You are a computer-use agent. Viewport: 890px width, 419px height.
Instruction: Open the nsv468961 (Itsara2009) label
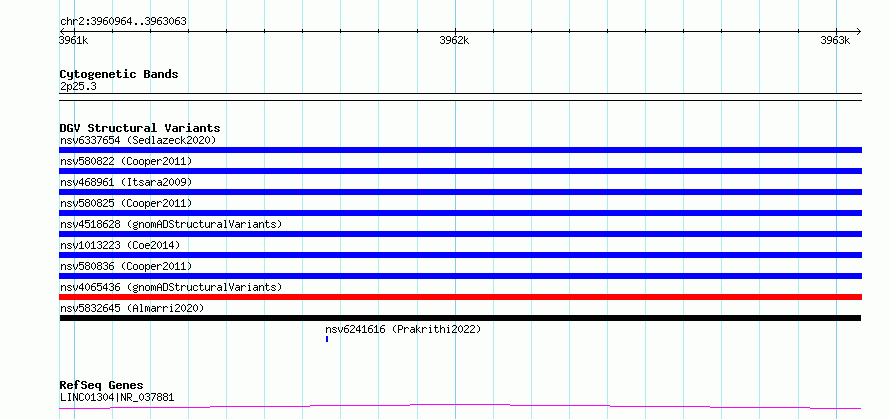126,182
